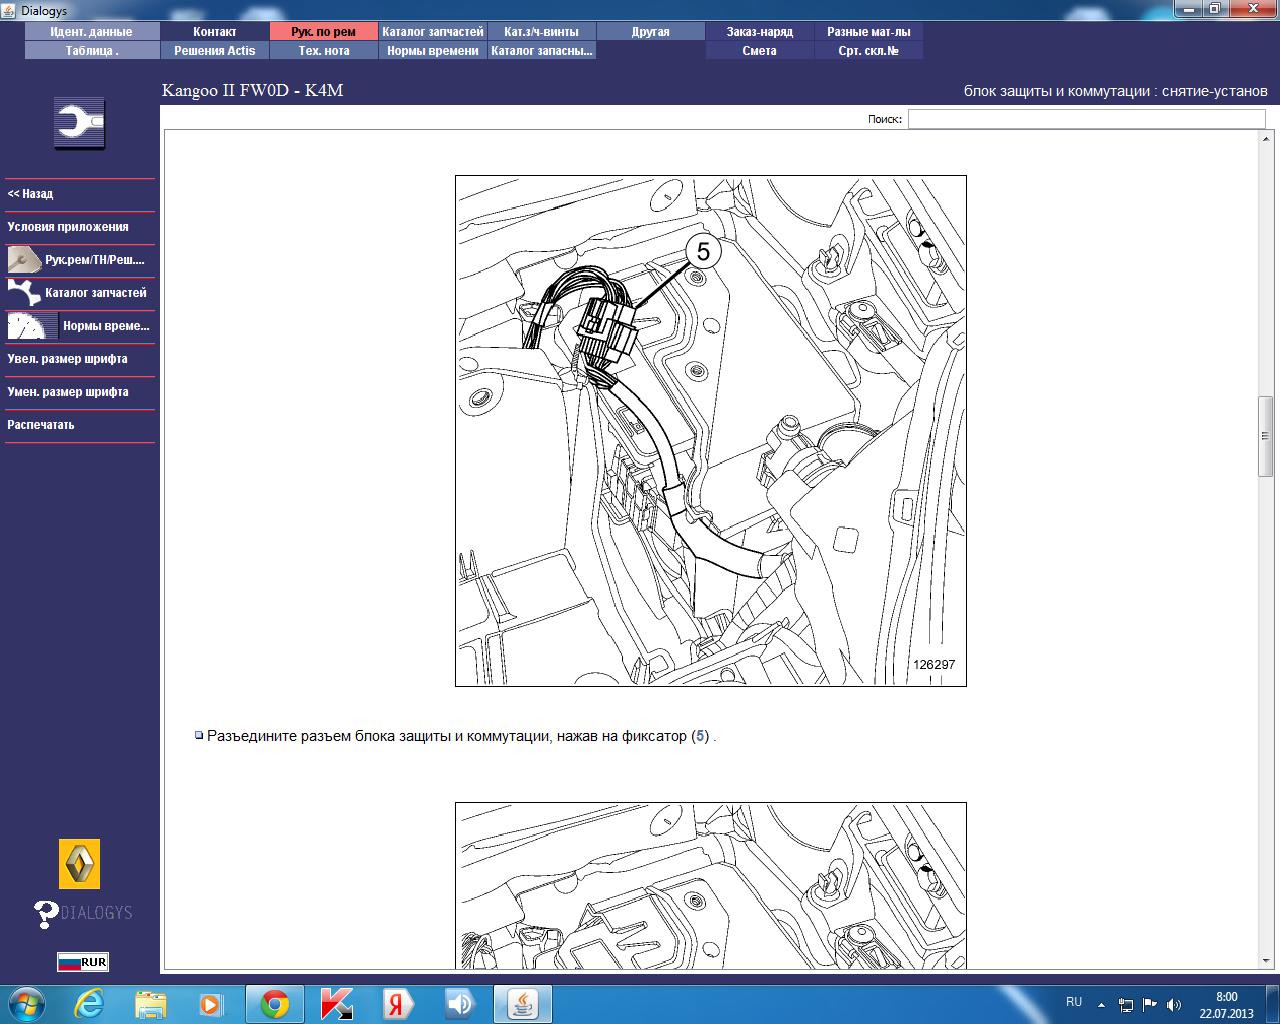Open the top Каталог запчастей tab
The width and height of the screenshot is (1280, 1024).
coord(433,32)
